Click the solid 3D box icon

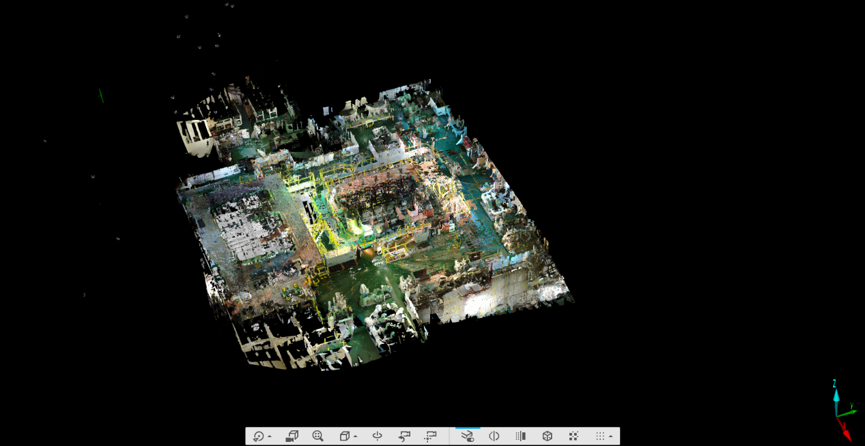pyautogui.click(x=547, y=436)
